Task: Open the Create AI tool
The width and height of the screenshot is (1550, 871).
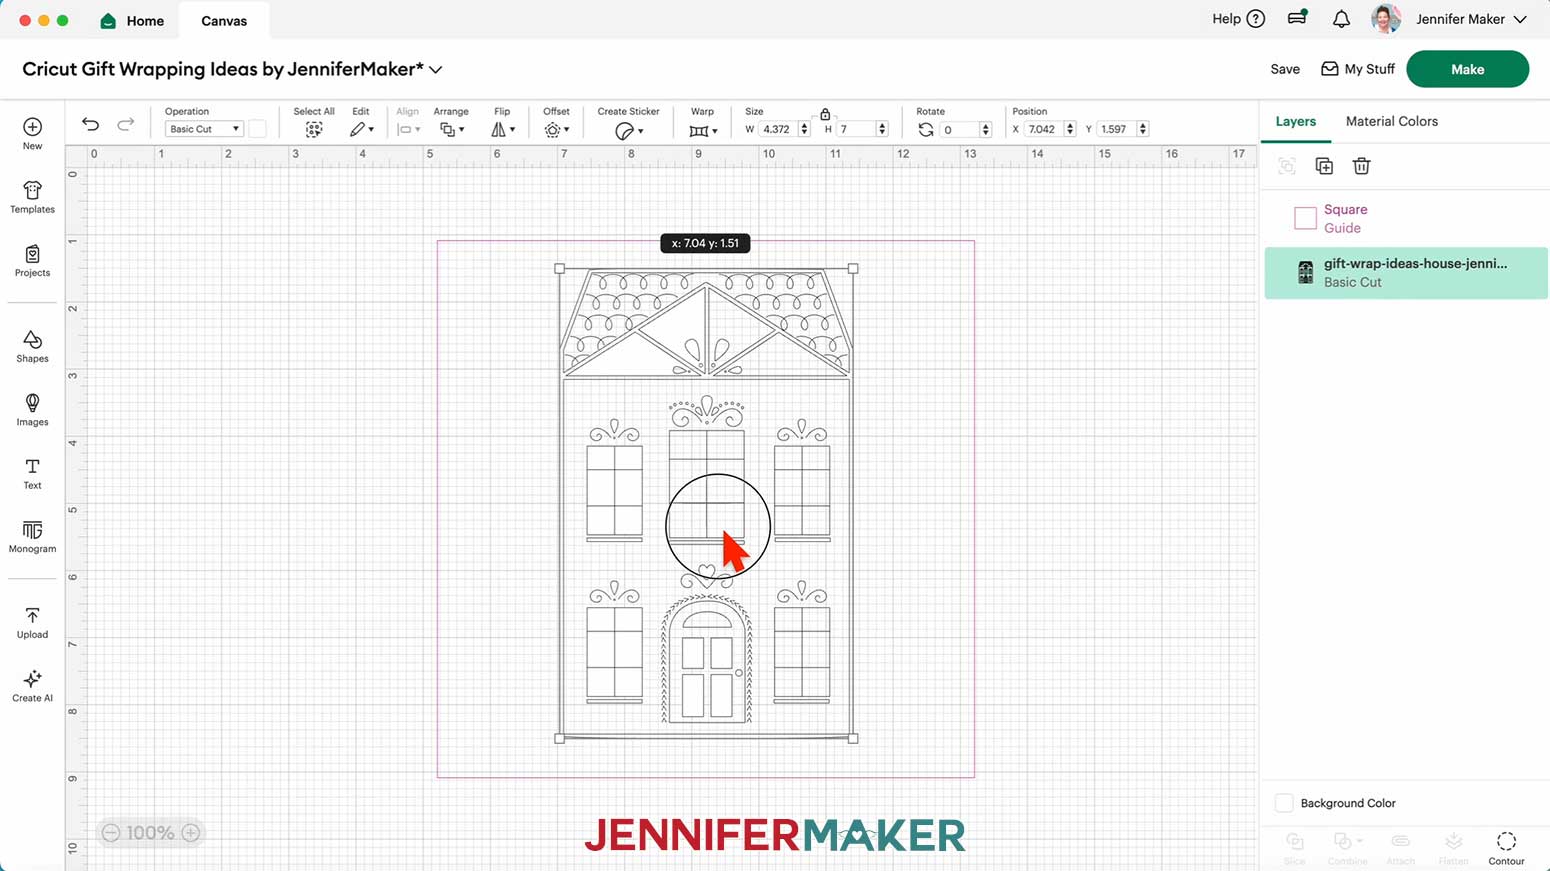Action: [32, 686]
